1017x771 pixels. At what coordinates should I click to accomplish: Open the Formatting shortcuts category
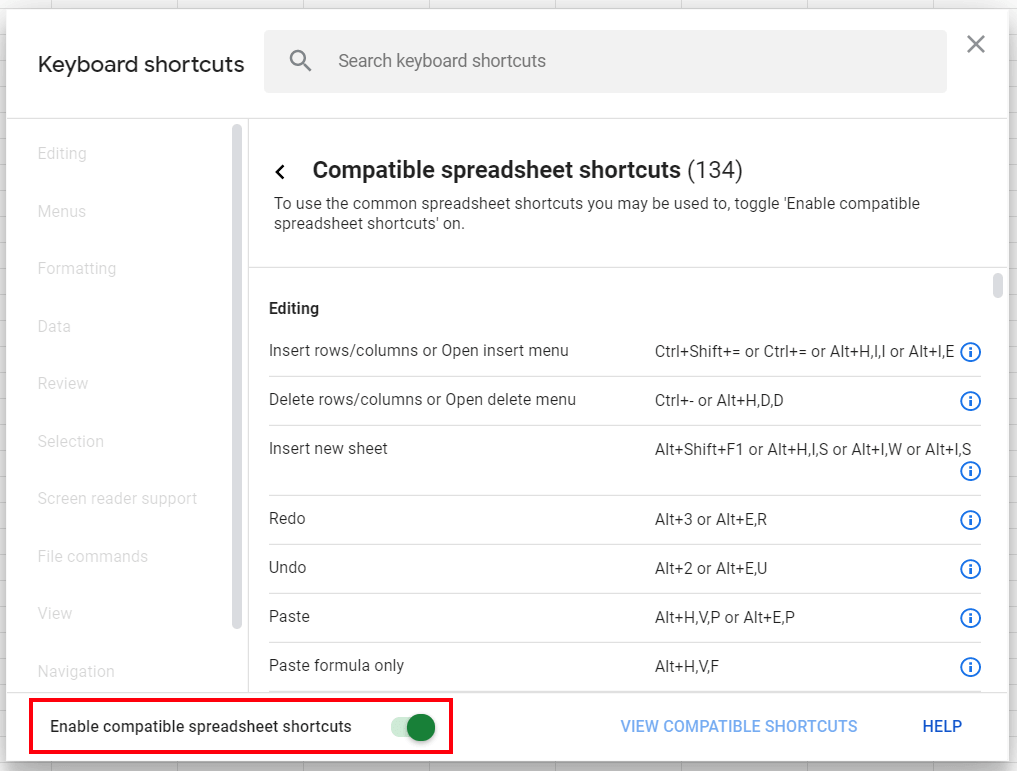pos(77,268)
